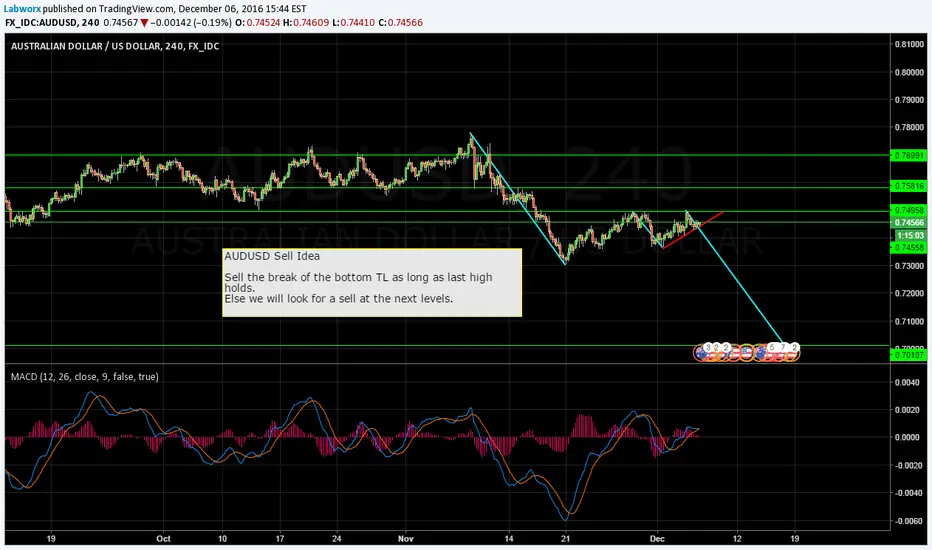Screen dimensions: 932x550
Task: Click the 17 date tick on time axis
Action: coord(280,539)
